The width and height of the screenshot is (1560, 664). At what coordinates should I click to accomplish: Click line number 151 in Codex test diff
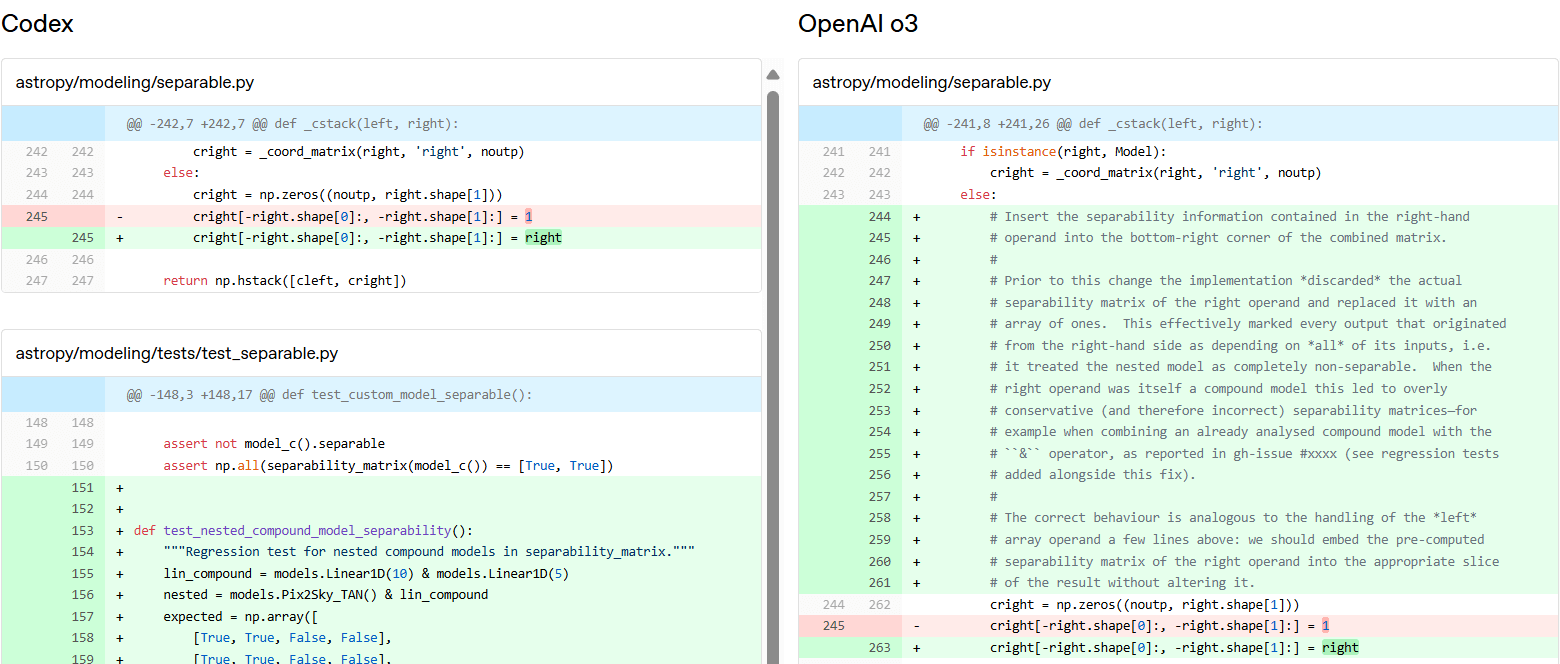tap(82, 488)
